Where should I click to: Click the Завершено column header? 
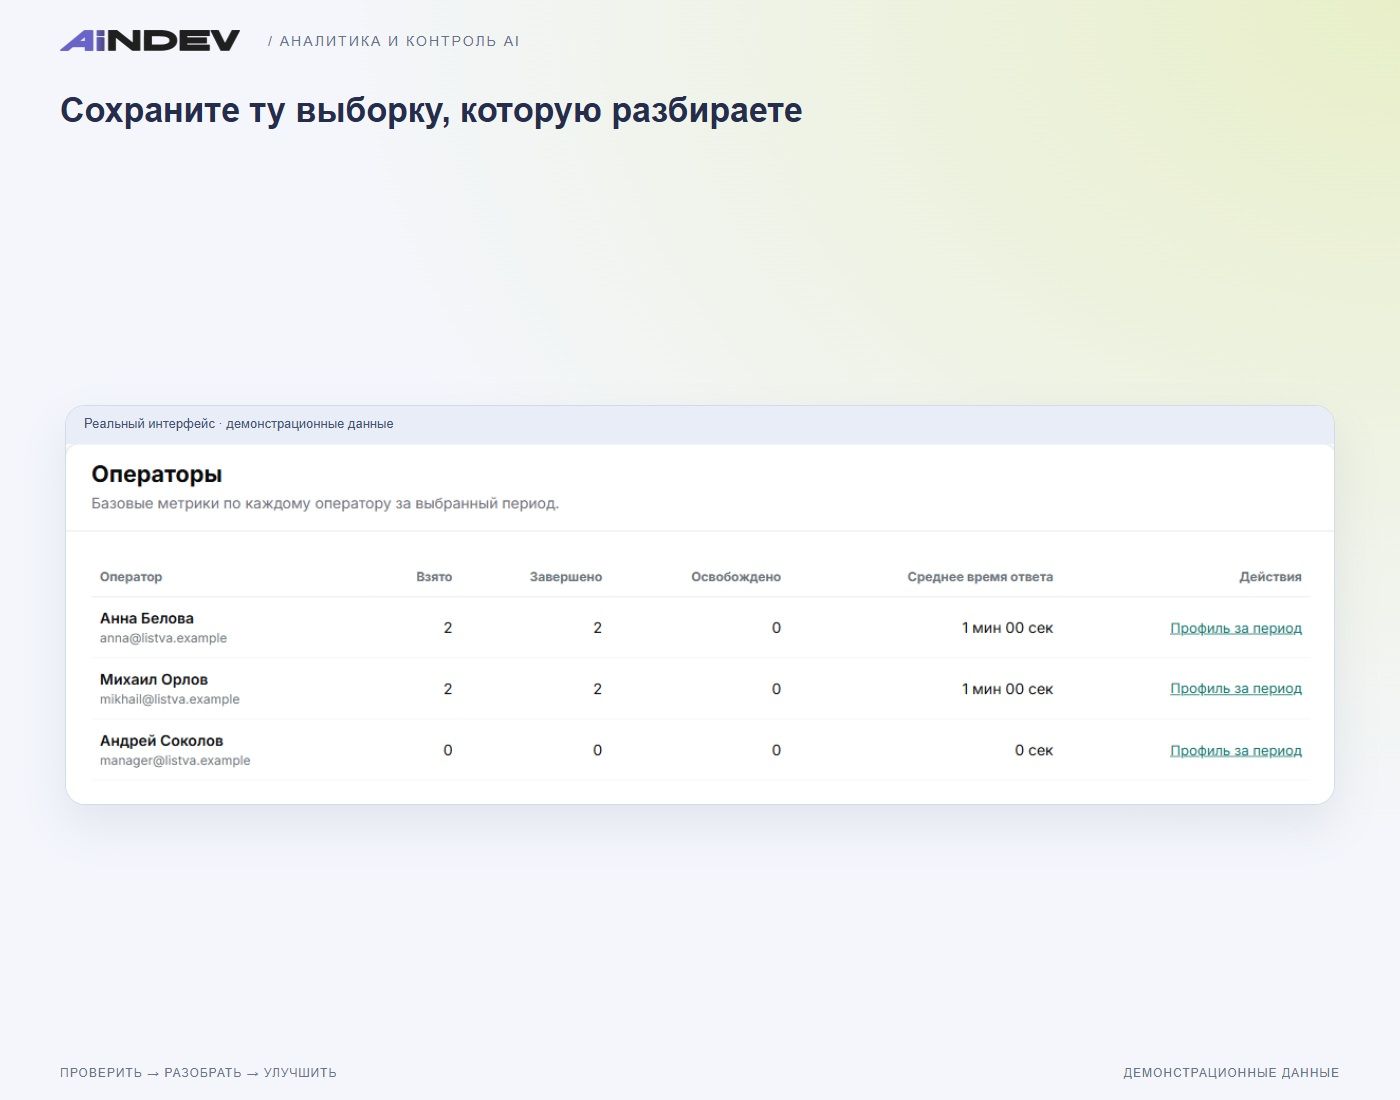566,577
